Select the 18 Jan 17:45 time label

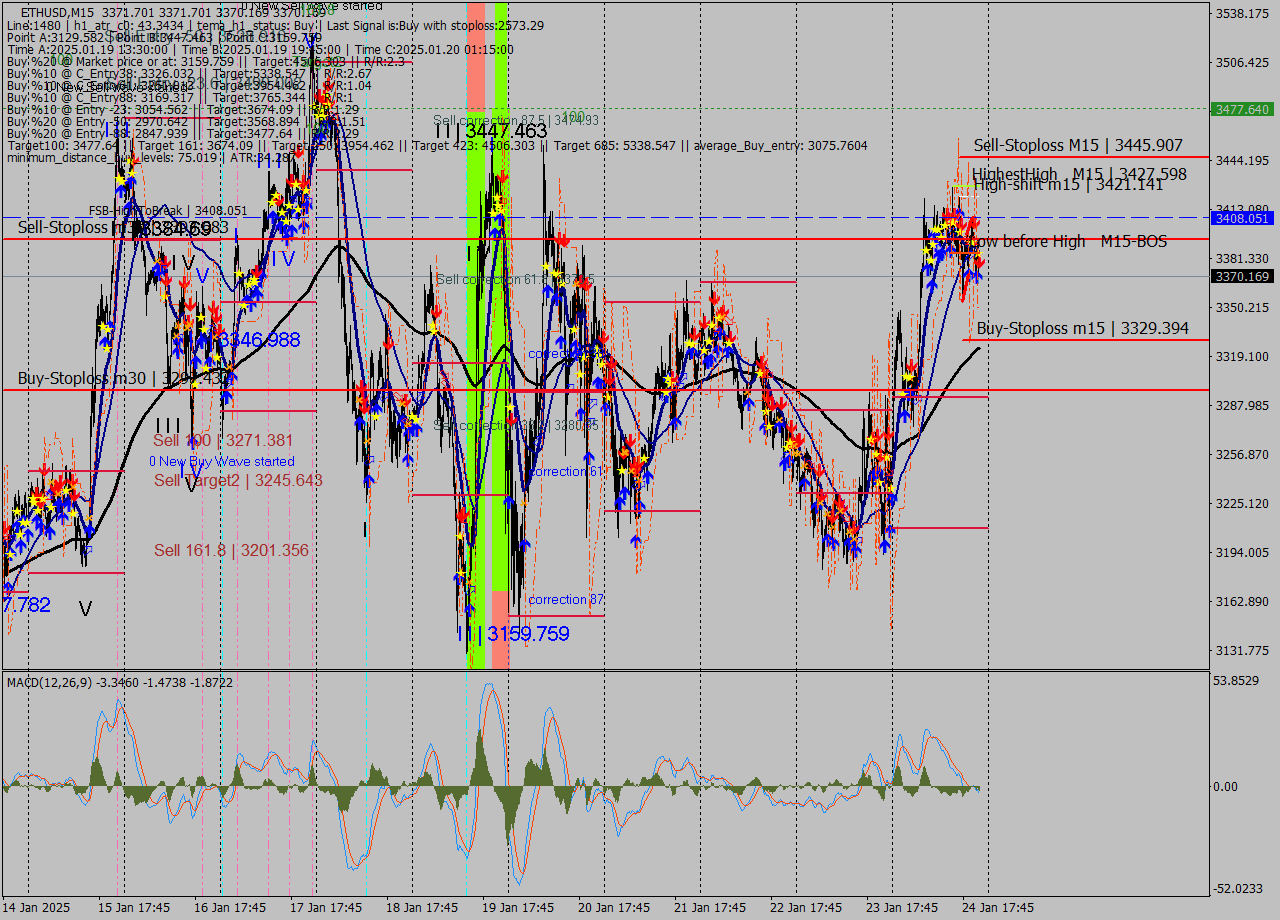[x=423, y=908]
